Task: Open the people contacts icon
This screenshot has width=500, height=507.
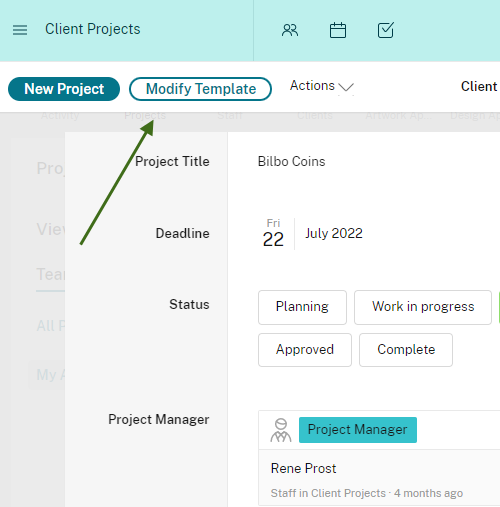Action: coord(290,30)
